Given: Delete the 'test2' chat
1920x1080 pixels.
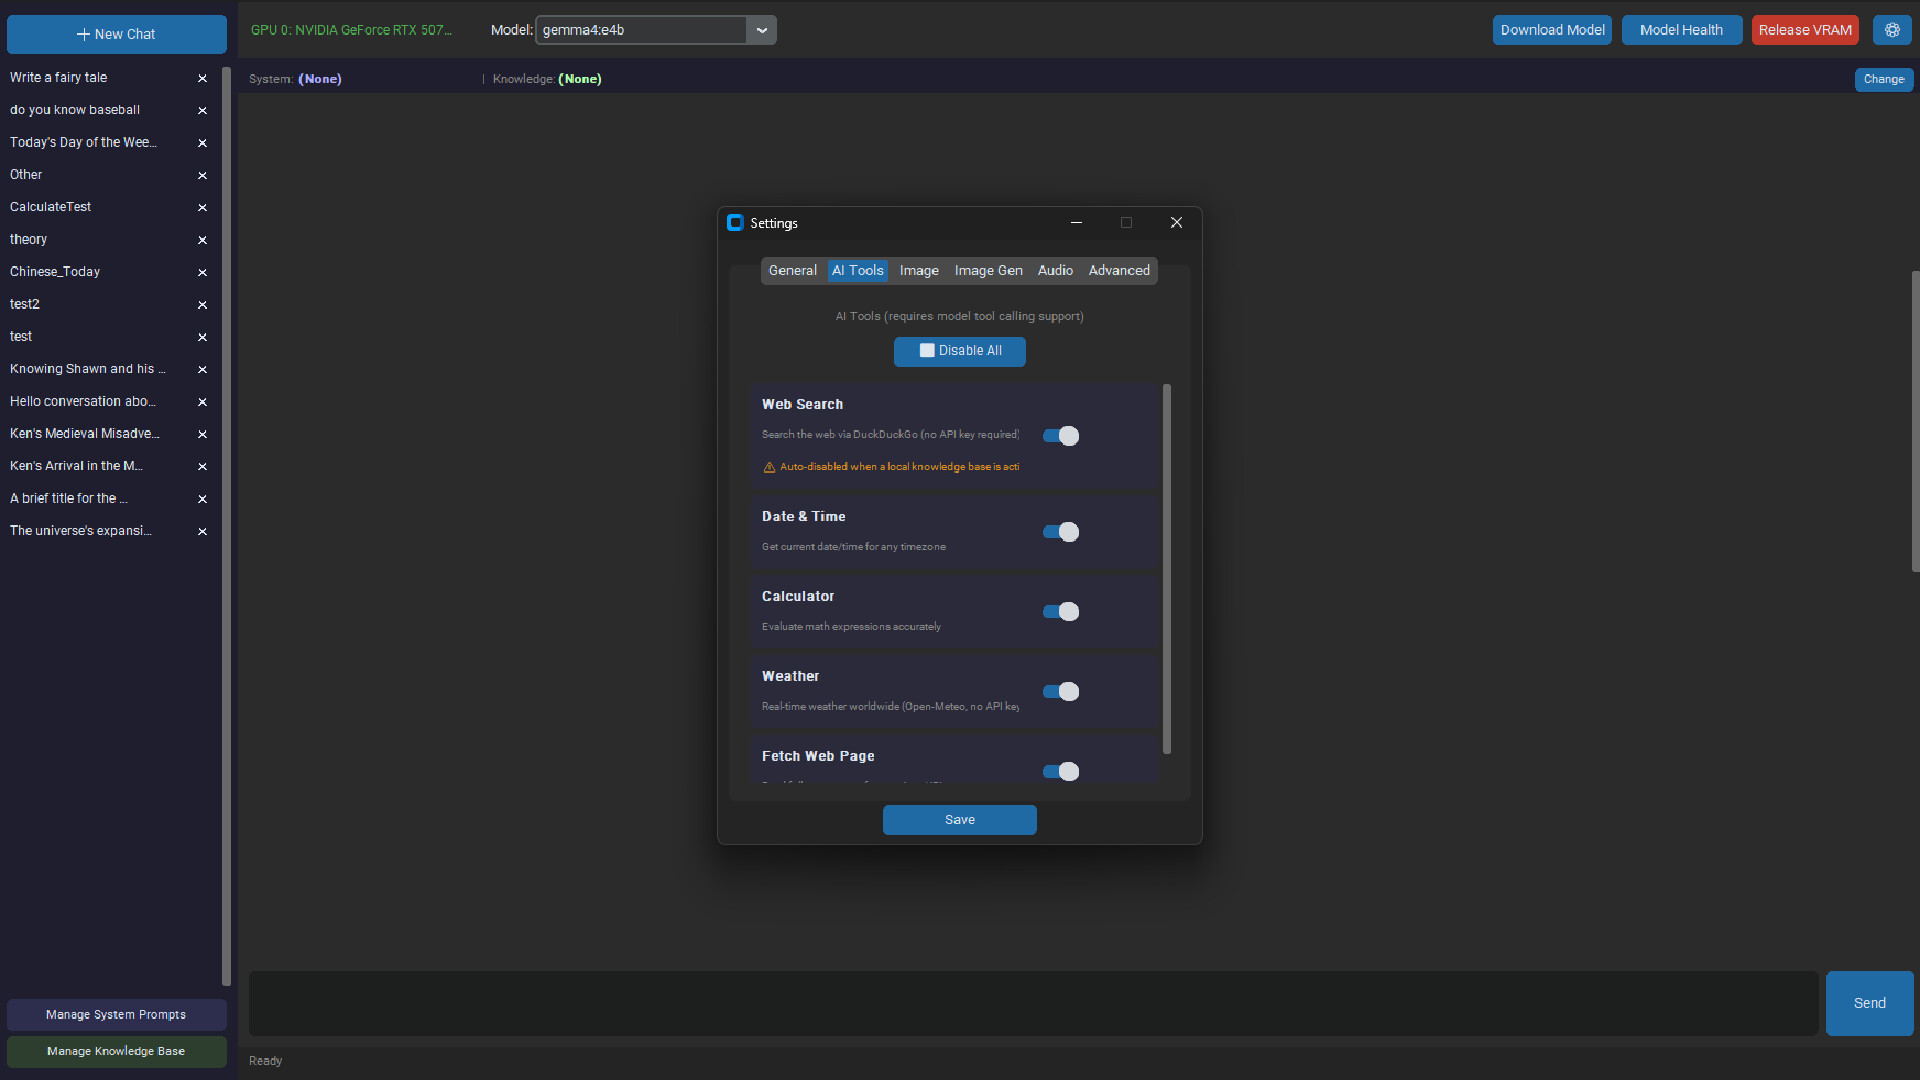Looking at the screenshot, I should pos(202,304).
